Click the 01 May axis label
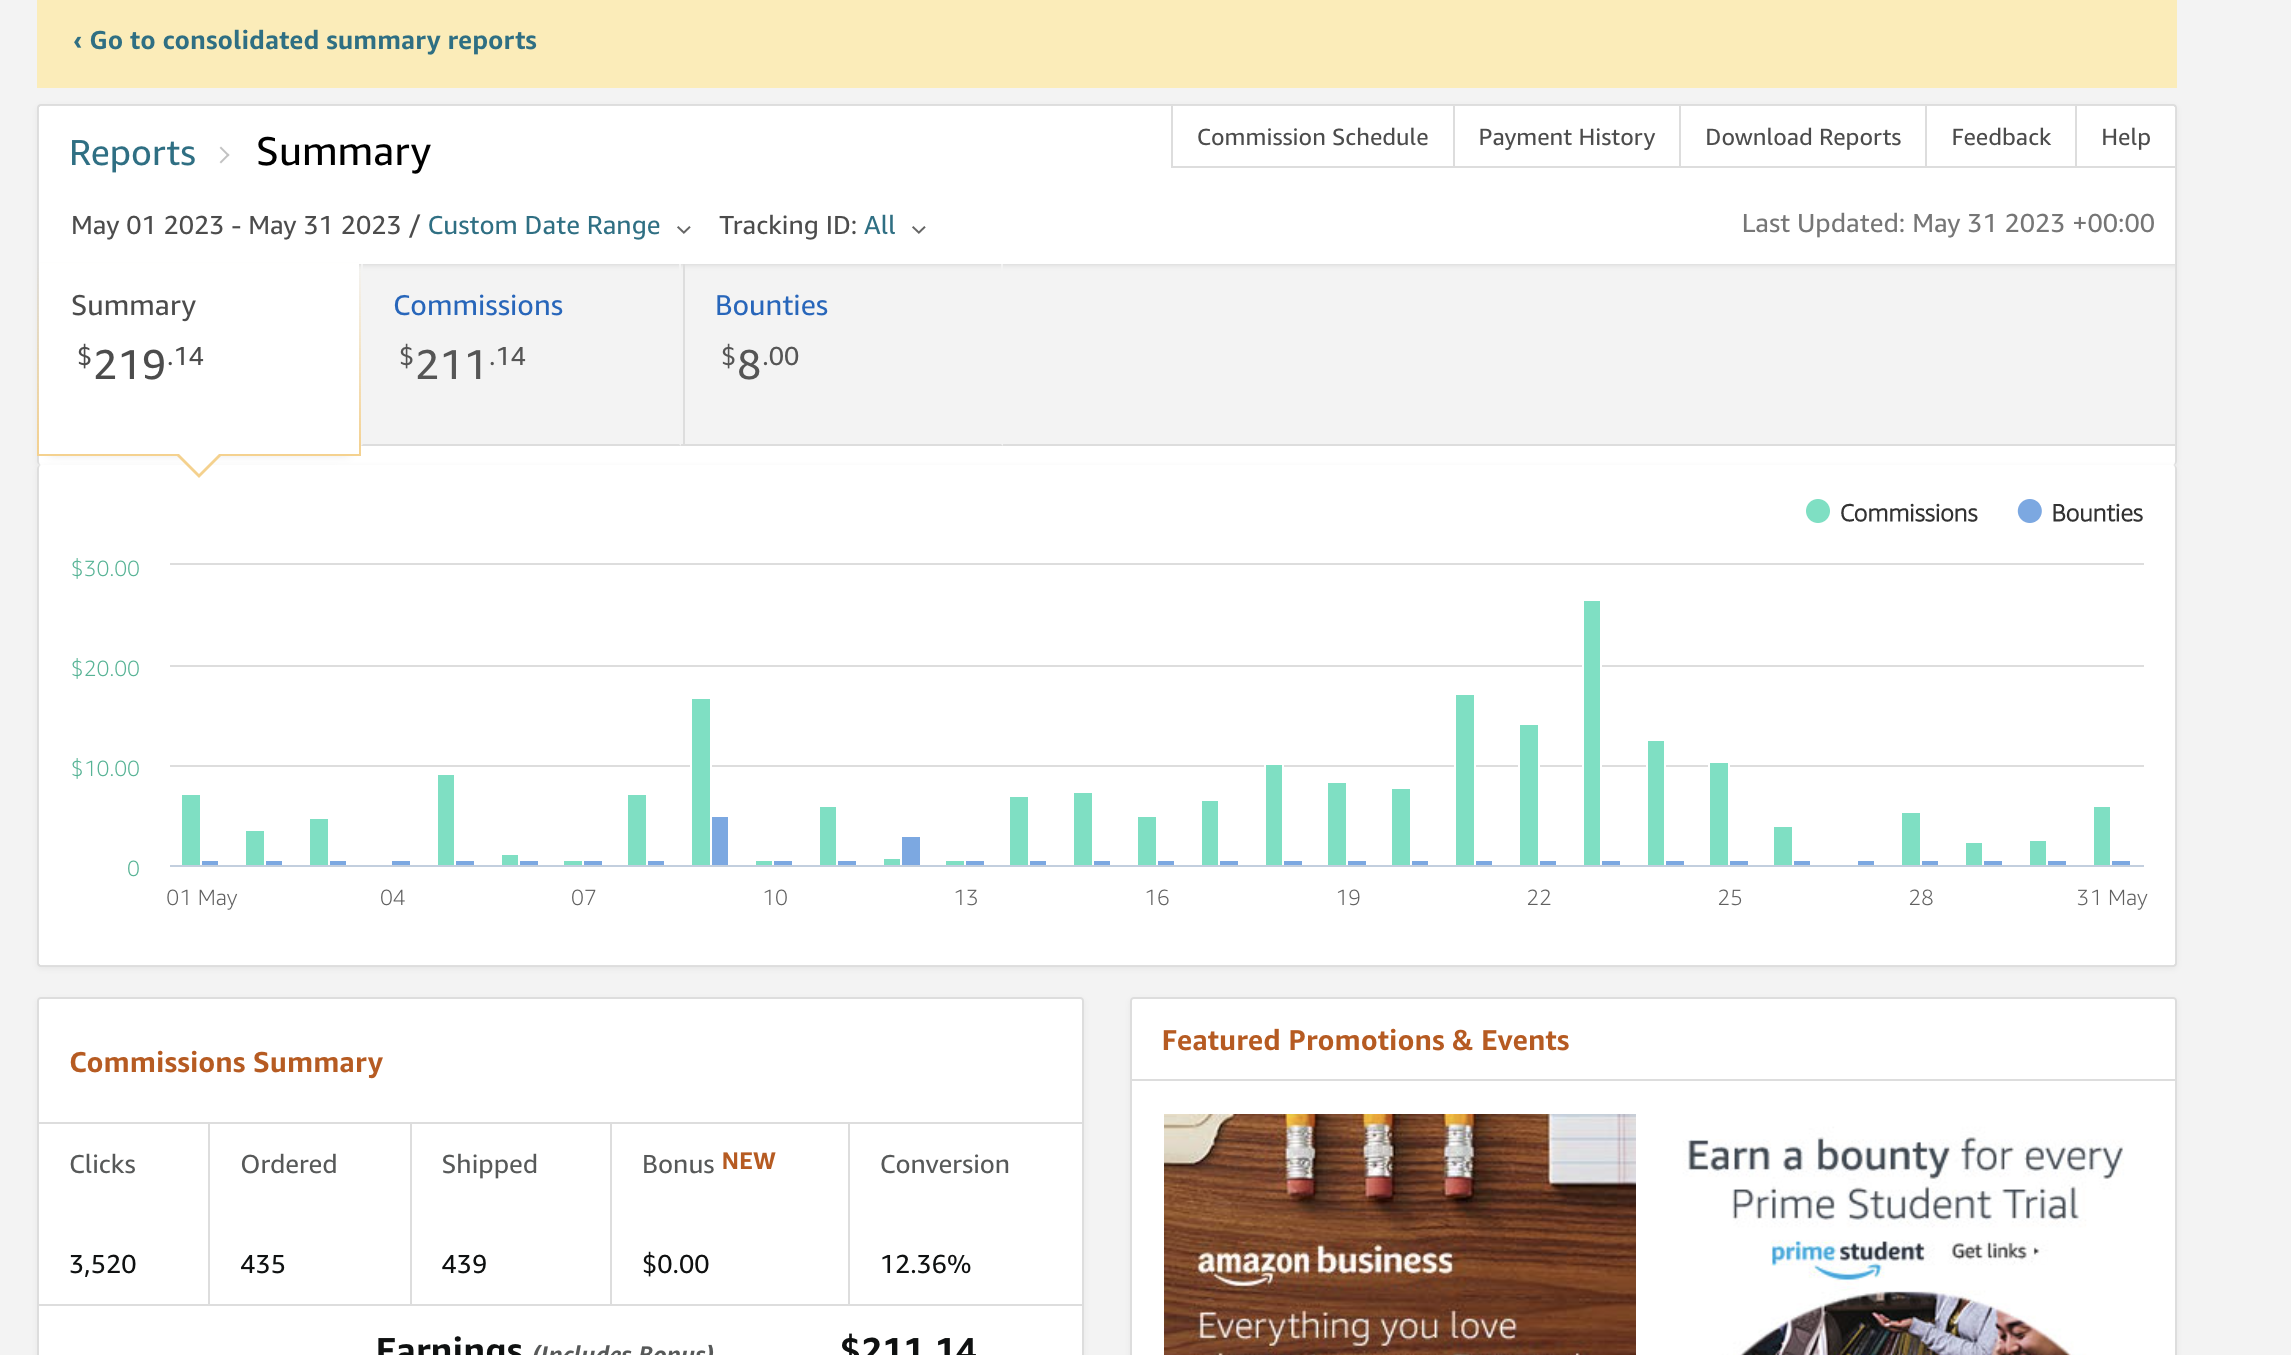Image resolution: width=2291 pixels, height=1355 pixels. [x=202, y=898]
